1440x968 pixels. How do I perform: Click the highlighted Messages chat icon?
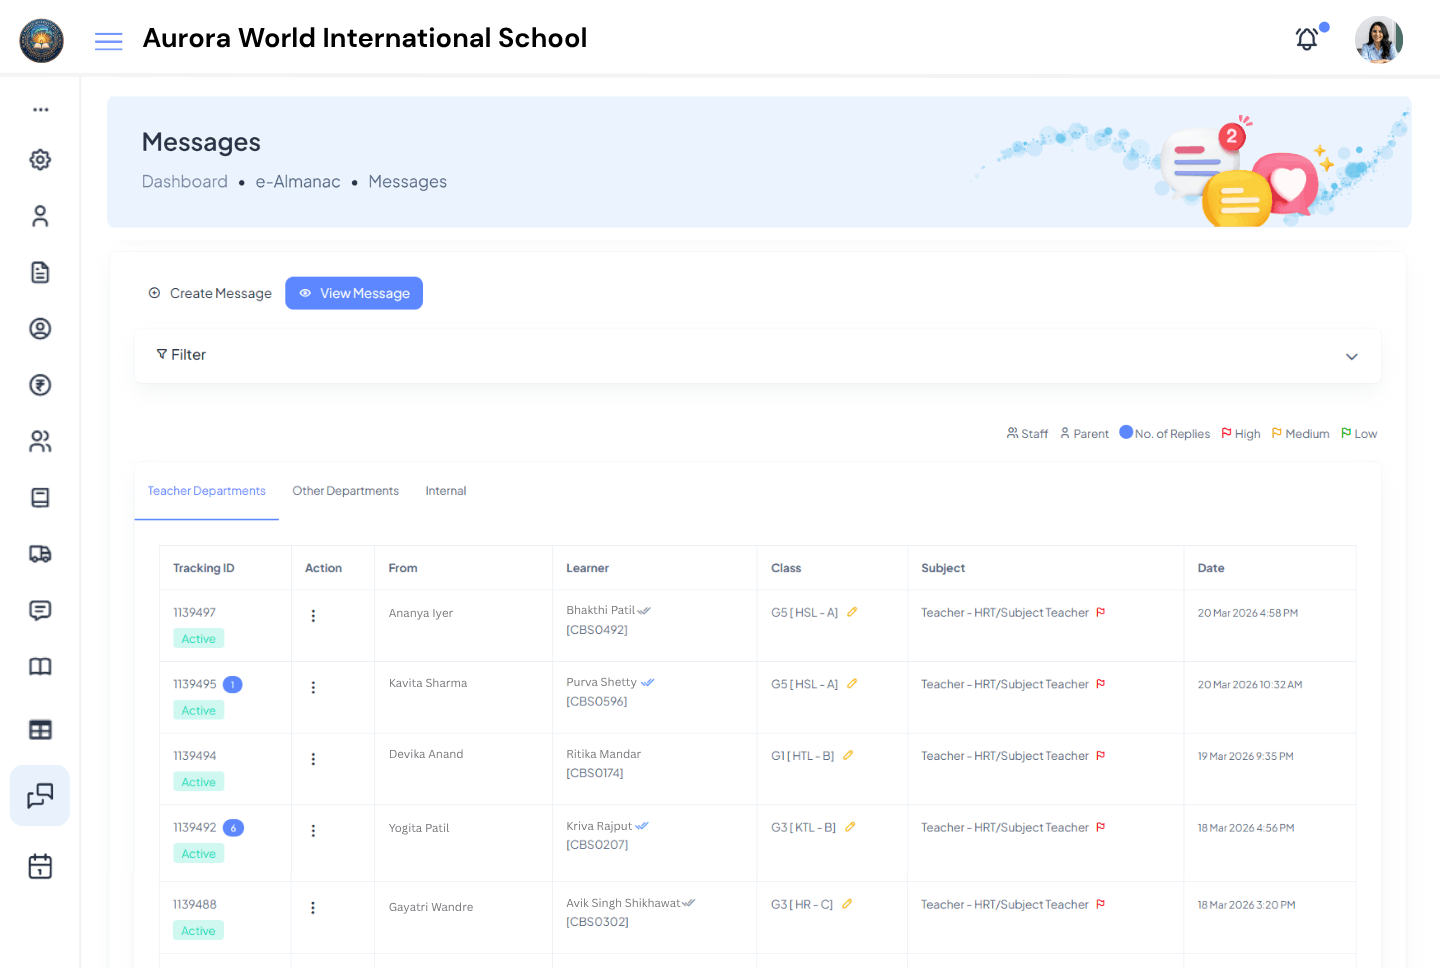click(40, 796)
